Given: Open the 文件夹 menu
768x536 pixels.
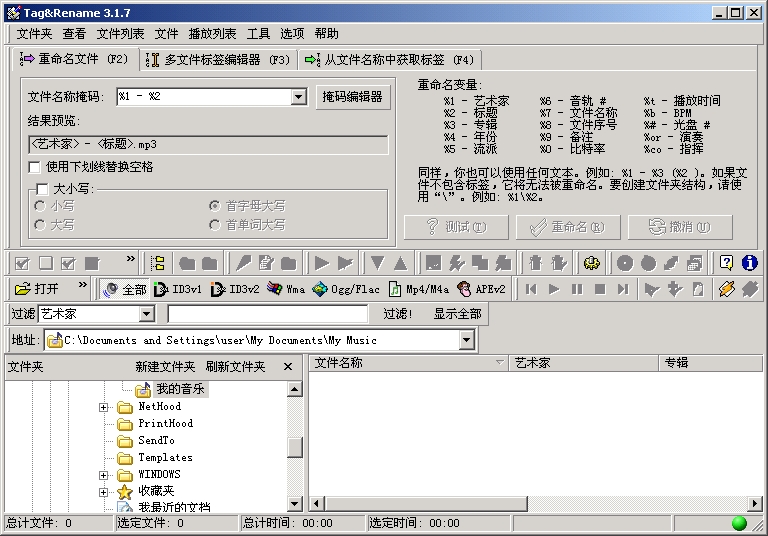Looking at the screenshot, I should point(34,33).
